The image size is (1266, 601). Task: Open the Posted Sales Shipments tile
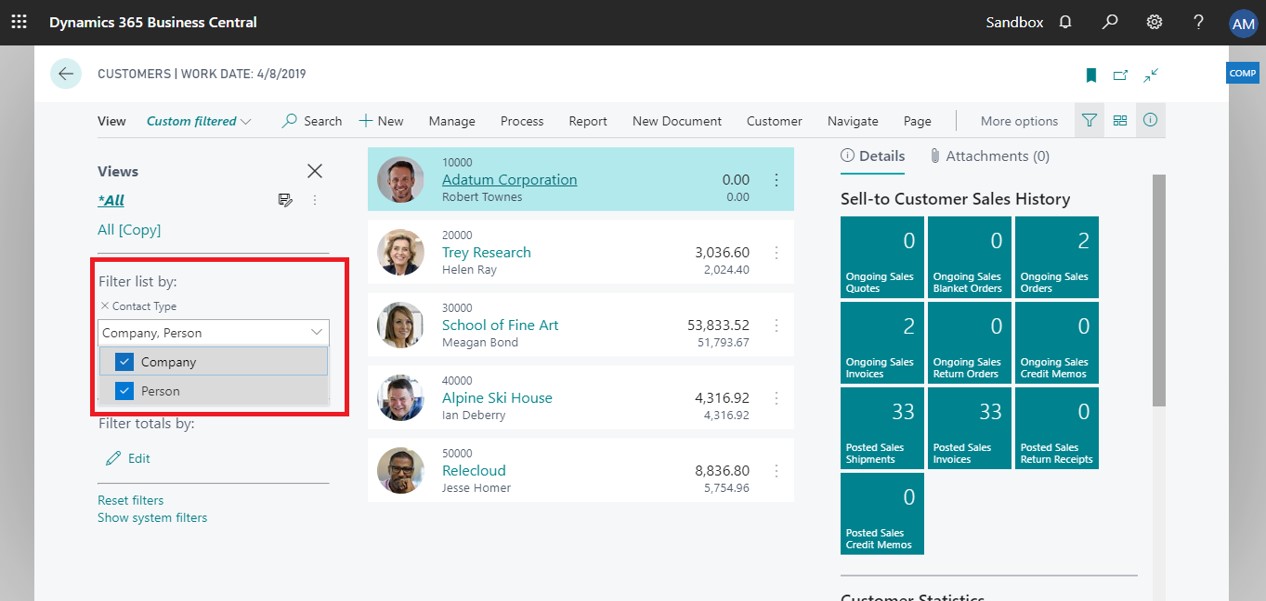882,428
